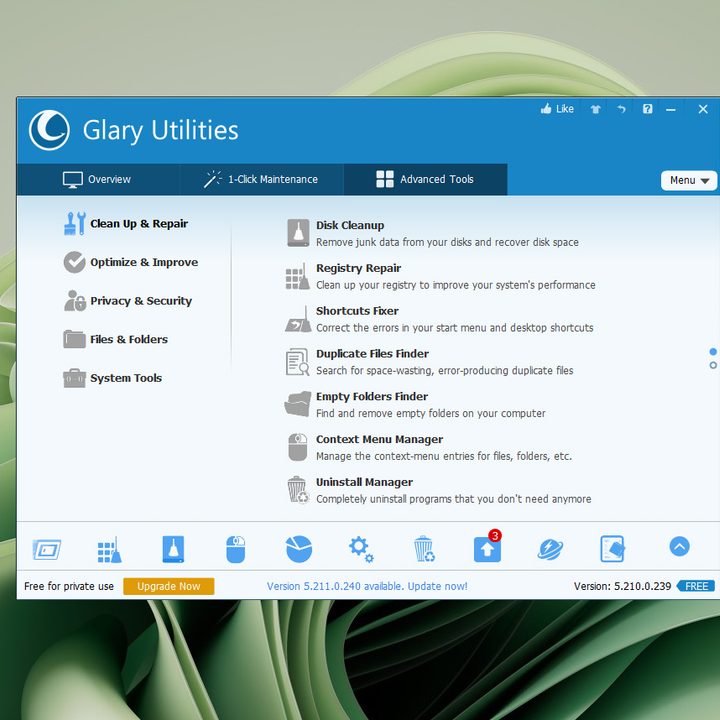The height and width of the screenshot is (720, 720).
Task: Select Files & Folders category
Action: click(x=116, y=339)
